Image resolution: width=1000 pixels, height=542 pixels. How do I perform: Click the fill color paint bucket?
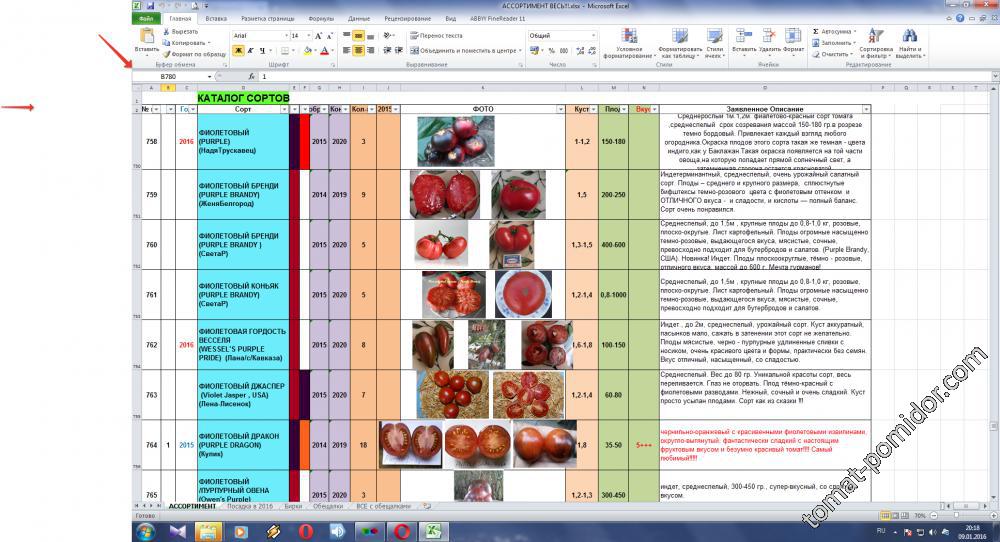click(307, 50)
